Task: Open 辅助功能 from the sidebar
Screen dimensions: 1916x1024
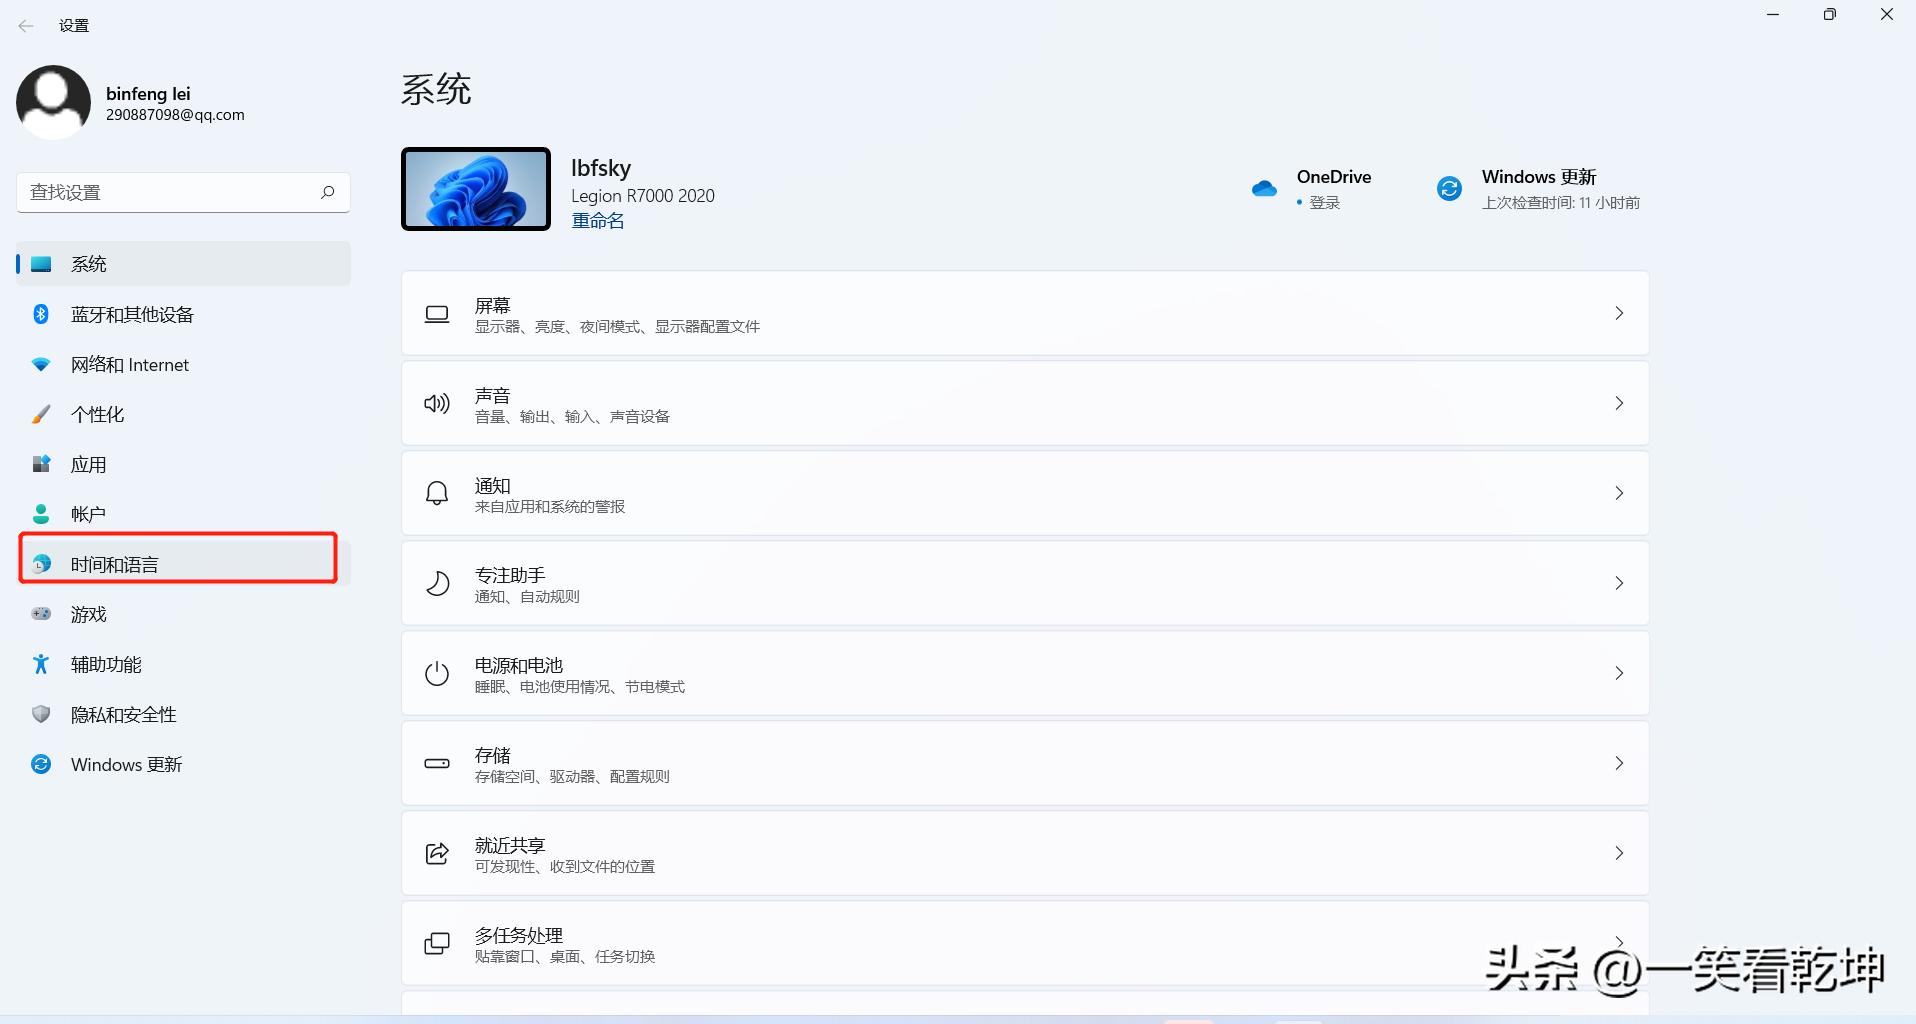Action: pos(106,664)
